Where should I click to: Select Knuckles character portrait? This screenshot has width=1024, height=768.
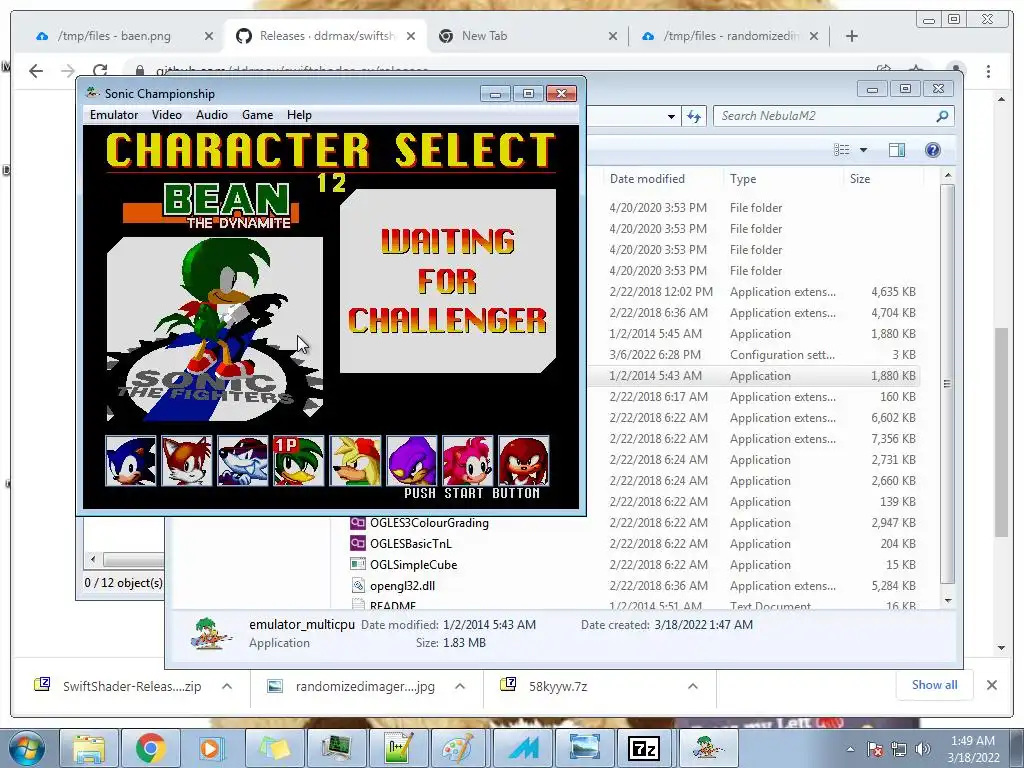(524, 461)
